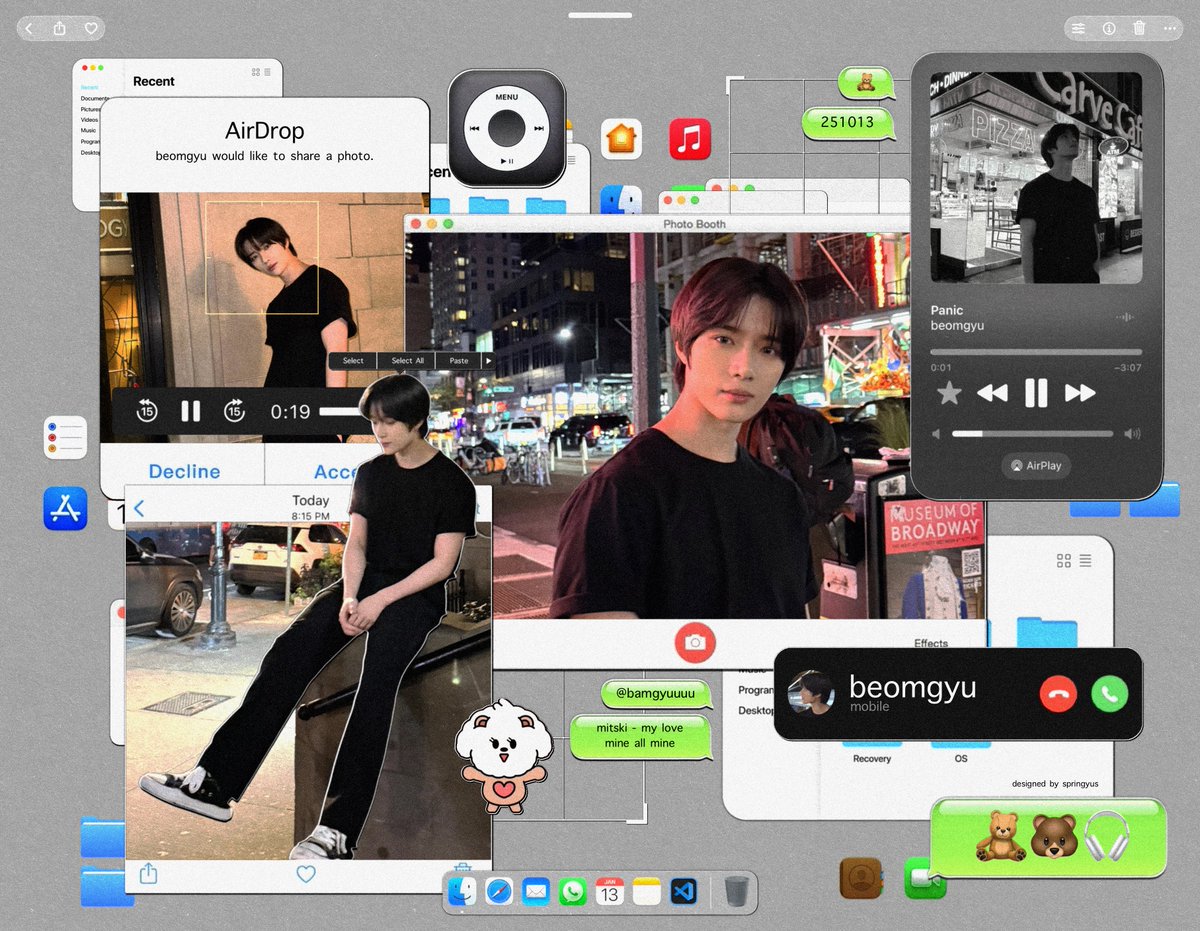1200x931 pixels.
Task: Click the 251013 message bubble
Action: coord(846,123)
